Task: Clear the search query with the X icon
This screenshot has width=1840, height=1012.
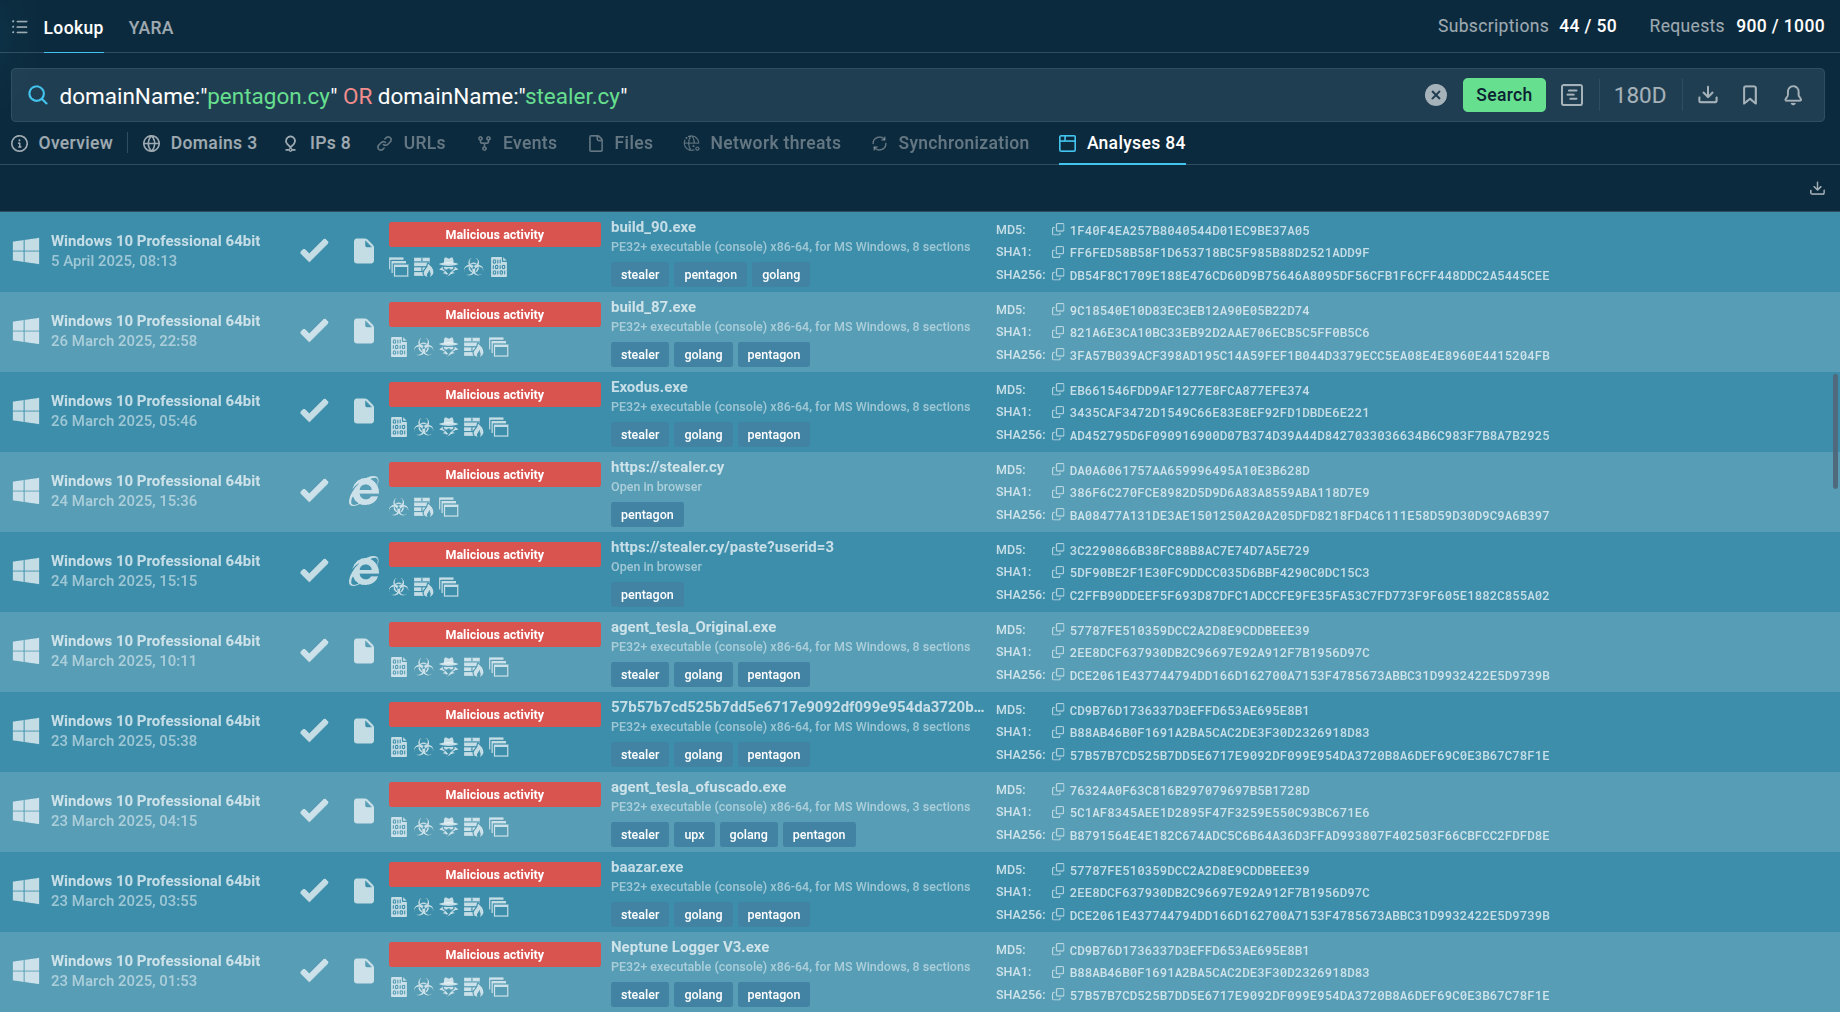Action: [1435, 95]
